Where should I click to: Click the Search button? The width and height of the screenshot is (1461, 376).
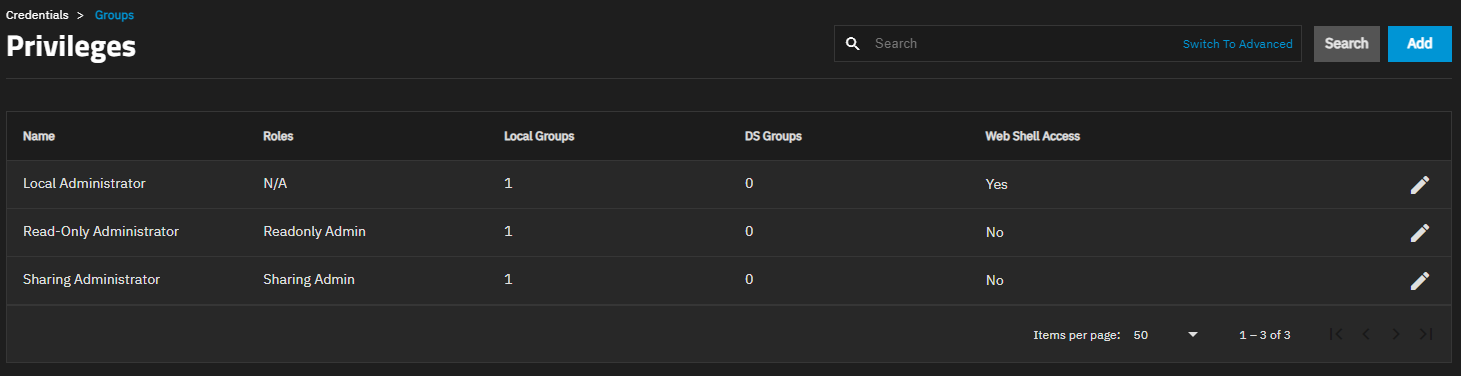point(1346,44)
